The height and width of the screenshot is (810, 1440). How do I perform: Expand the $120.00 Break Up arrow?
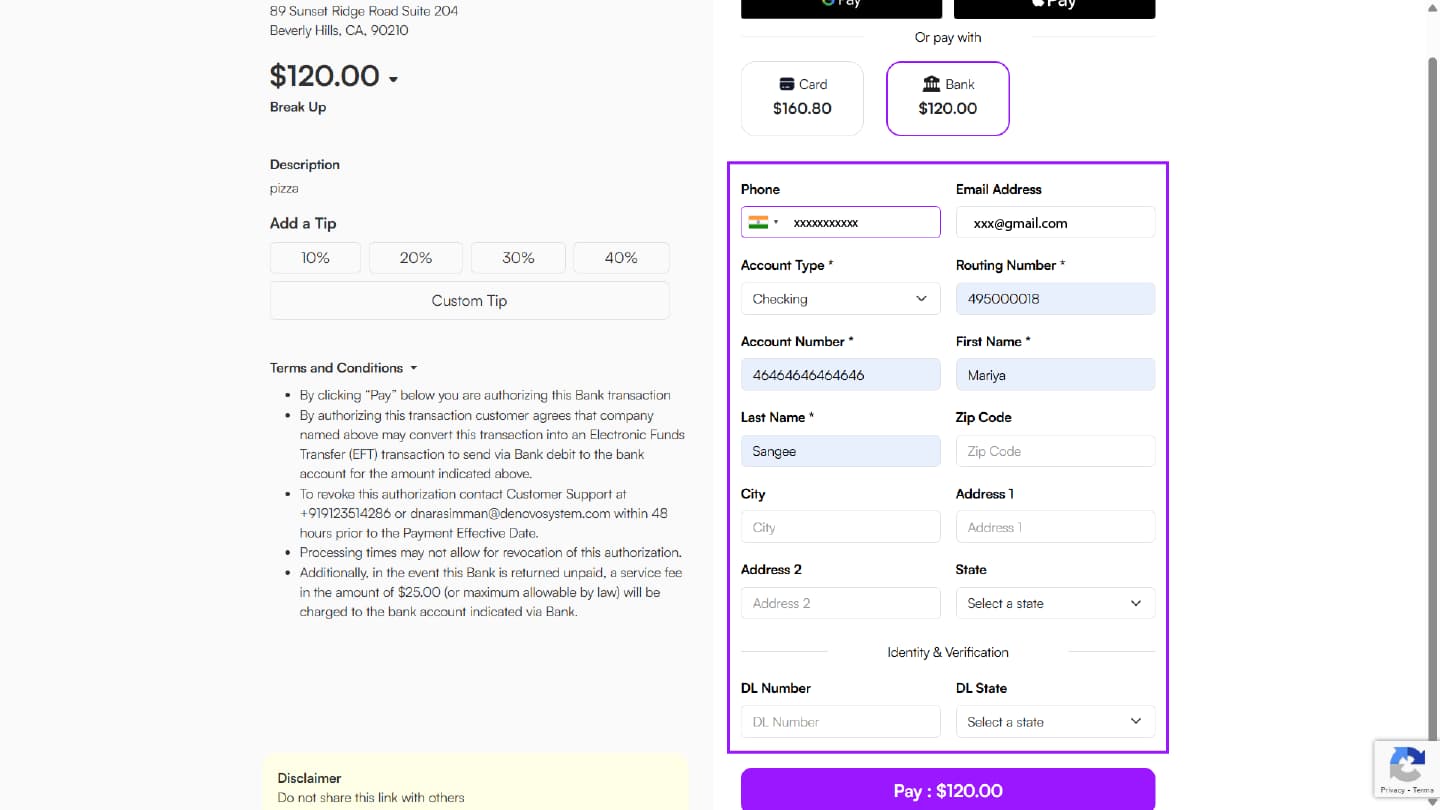(x=393, y=79)
